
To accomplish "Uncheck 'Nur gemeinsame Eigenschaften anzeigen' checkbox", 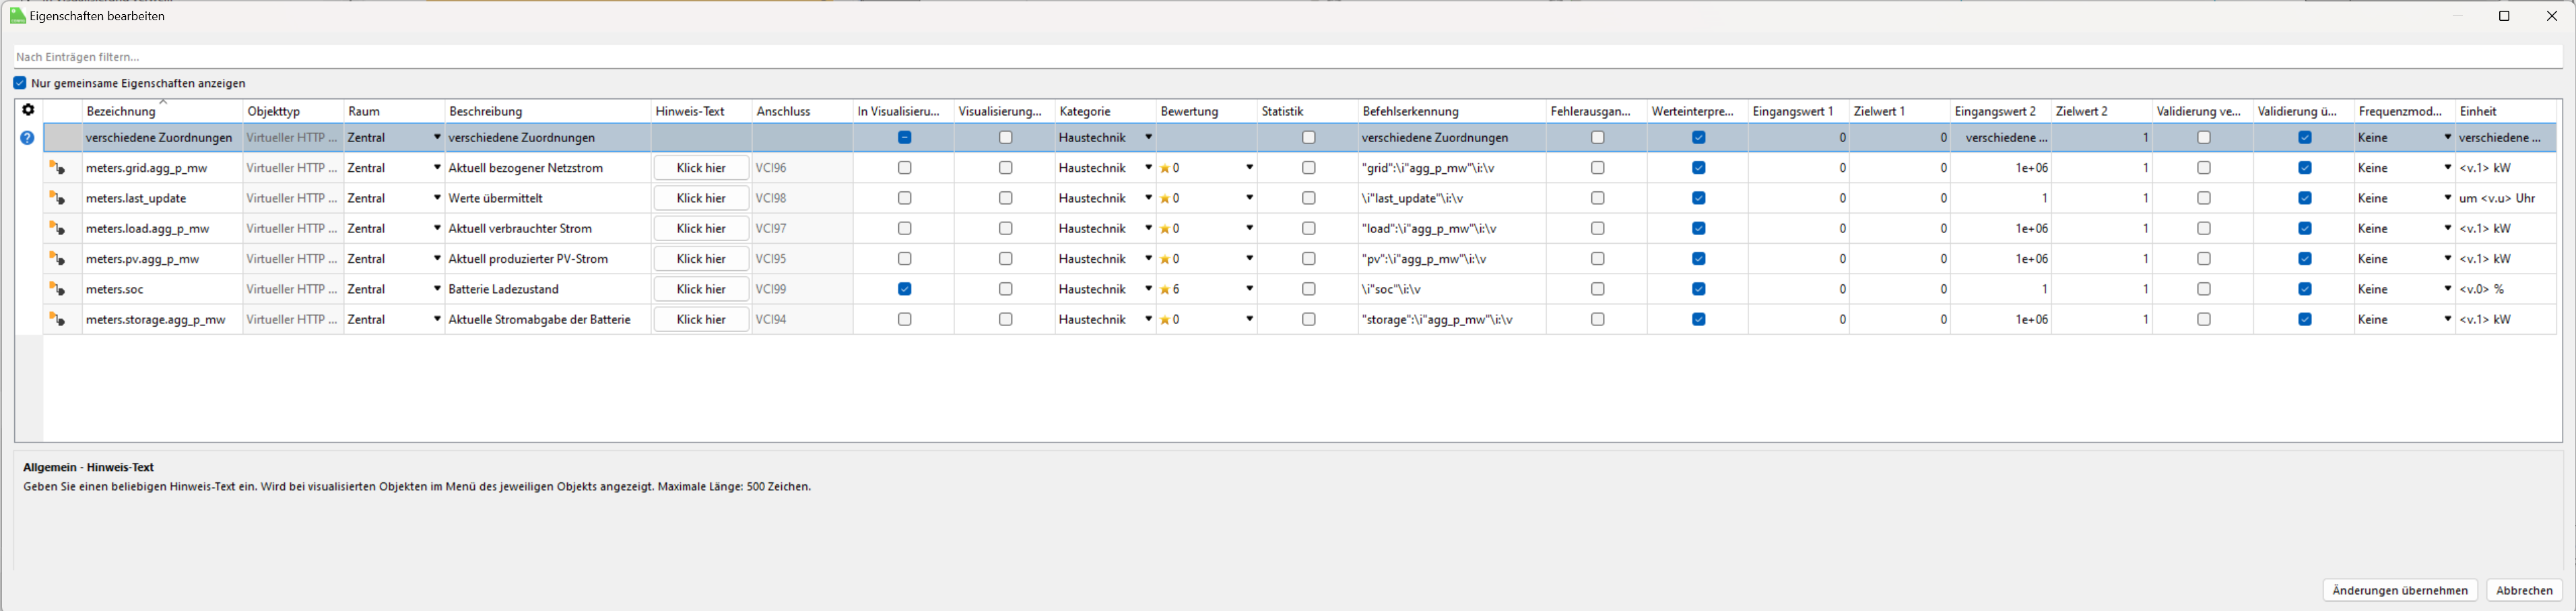I will (x=20, y=83).
